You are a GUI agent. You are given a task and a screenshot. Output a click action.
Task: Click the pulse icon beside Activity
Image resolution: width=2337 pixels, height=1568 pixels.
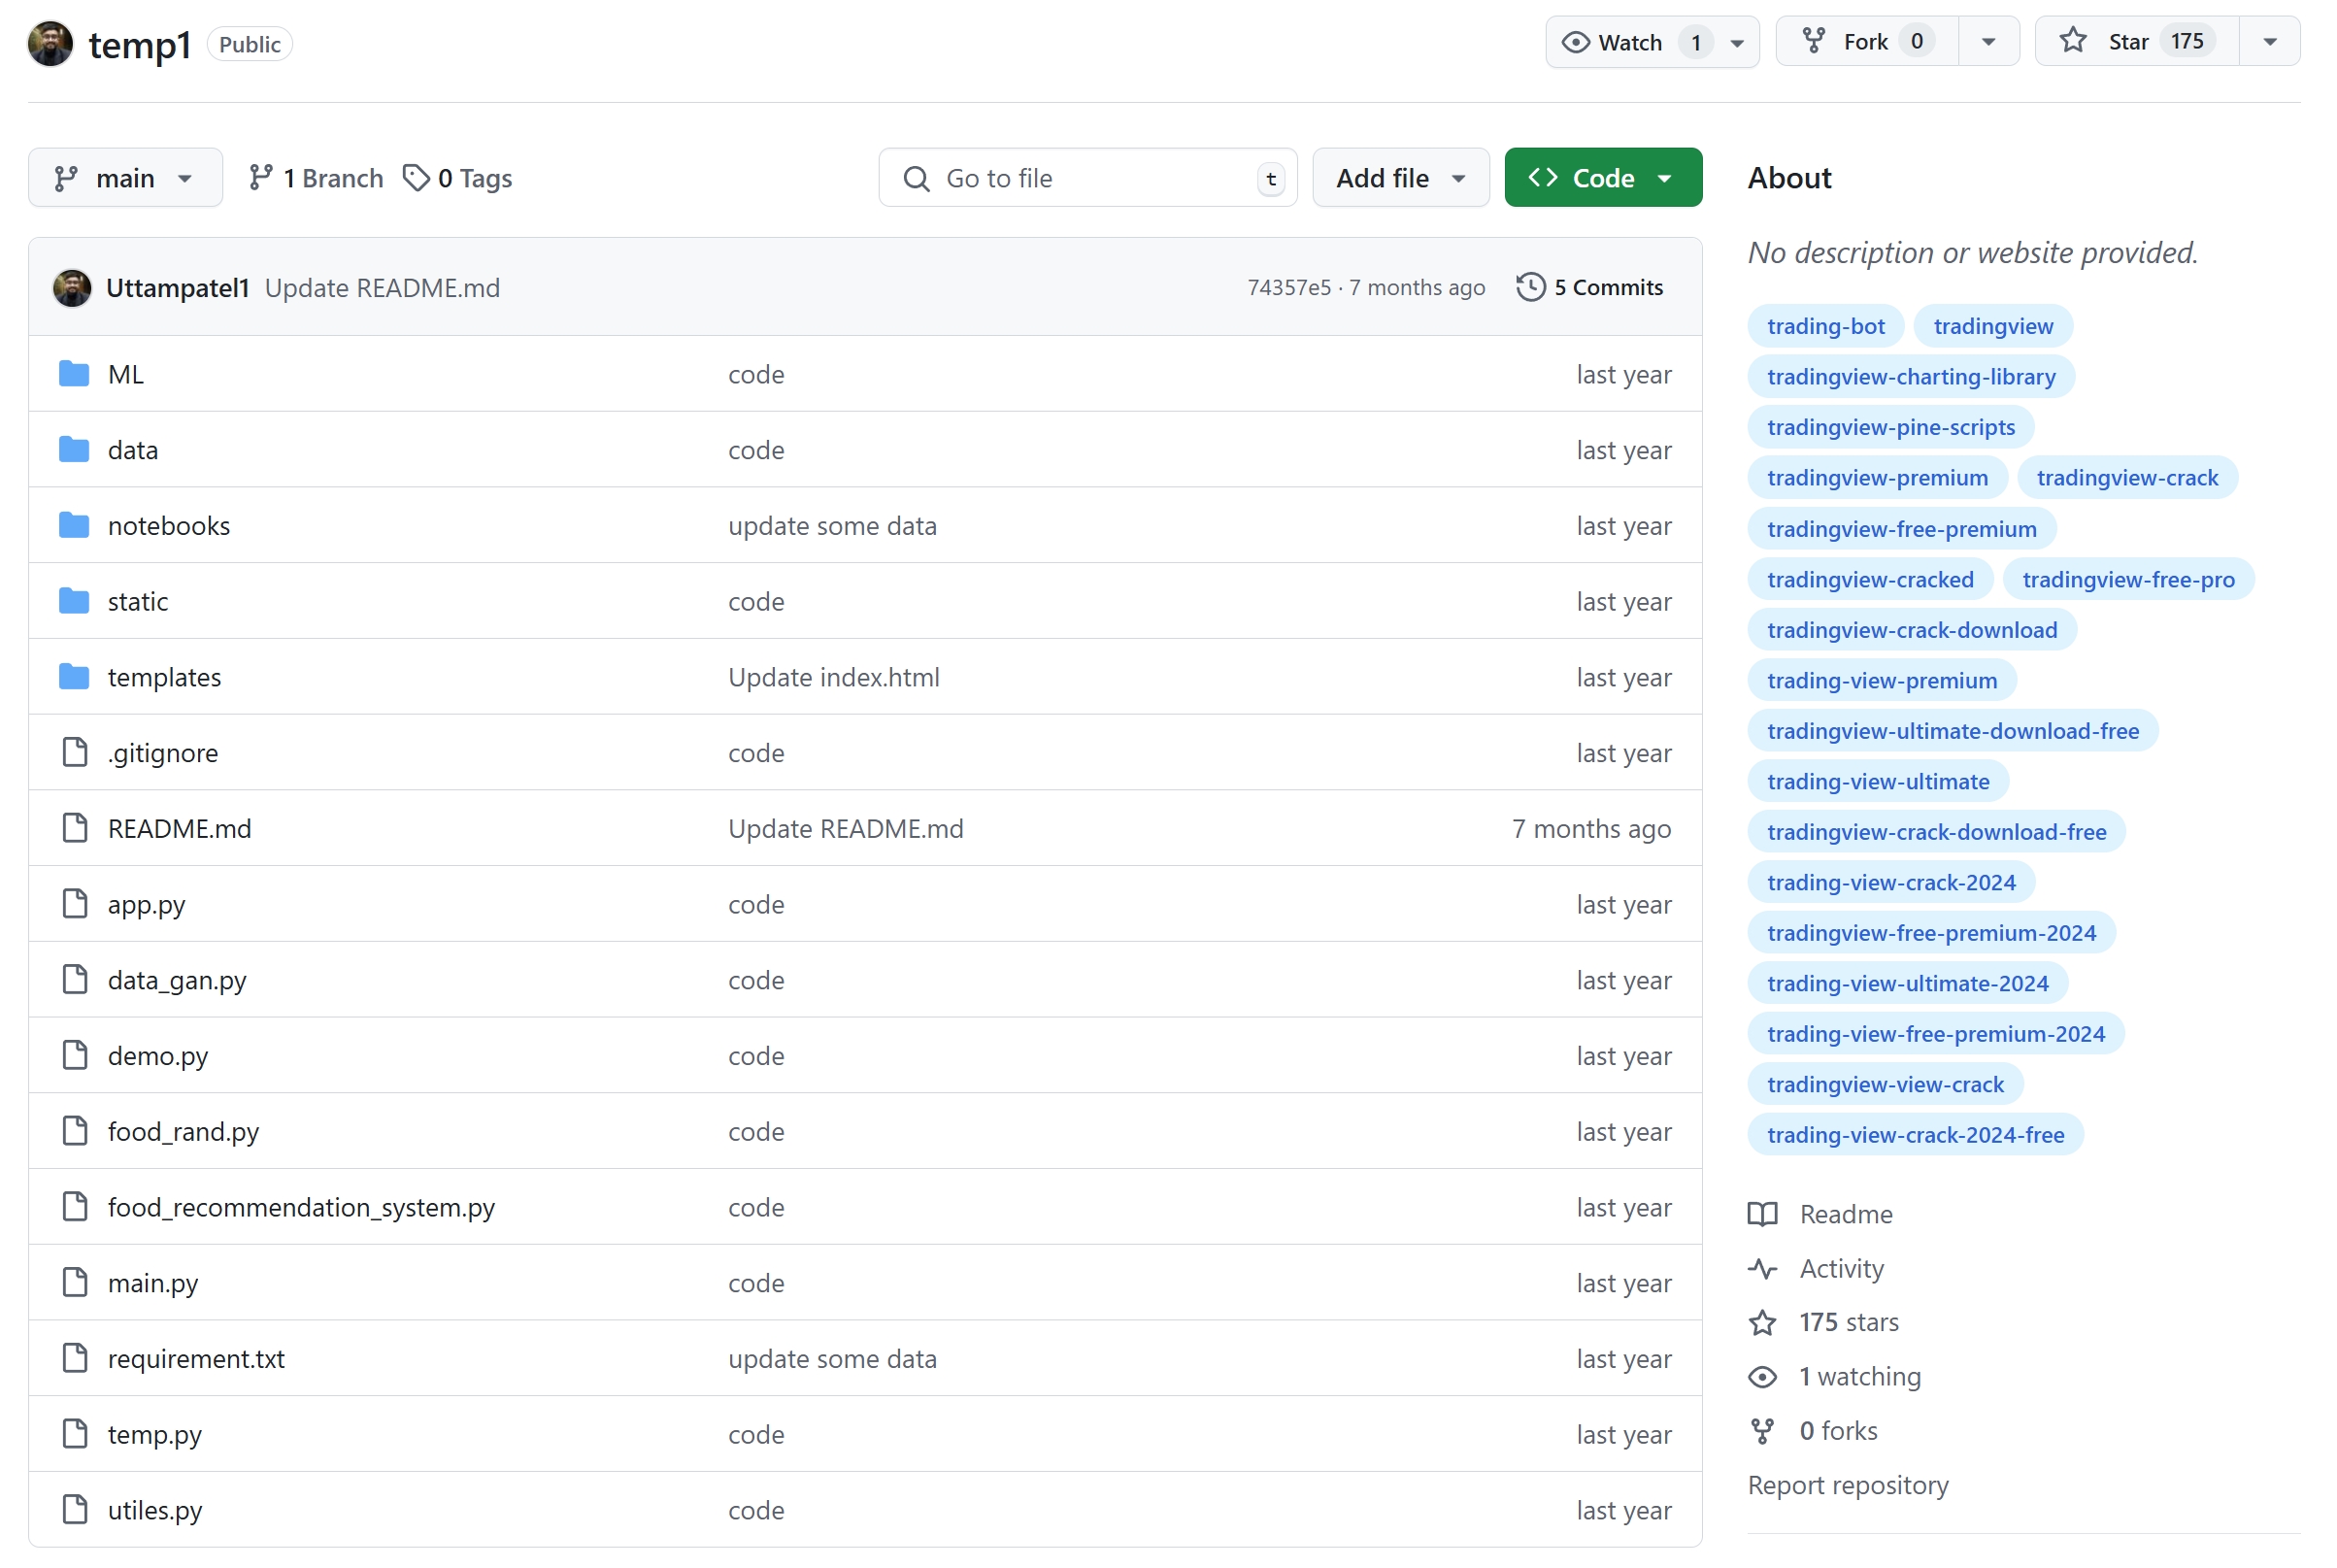point(1762,1268)
